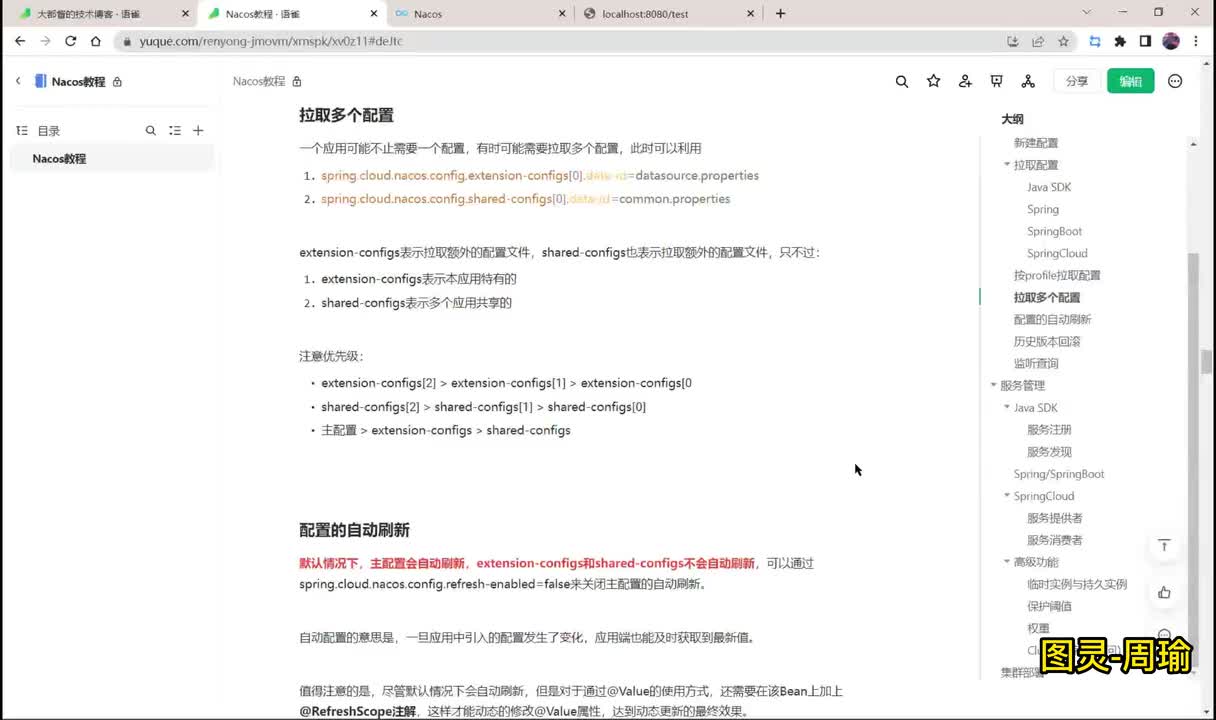Collapse the Java SDK section under 服务管理

coord(1007,408)
